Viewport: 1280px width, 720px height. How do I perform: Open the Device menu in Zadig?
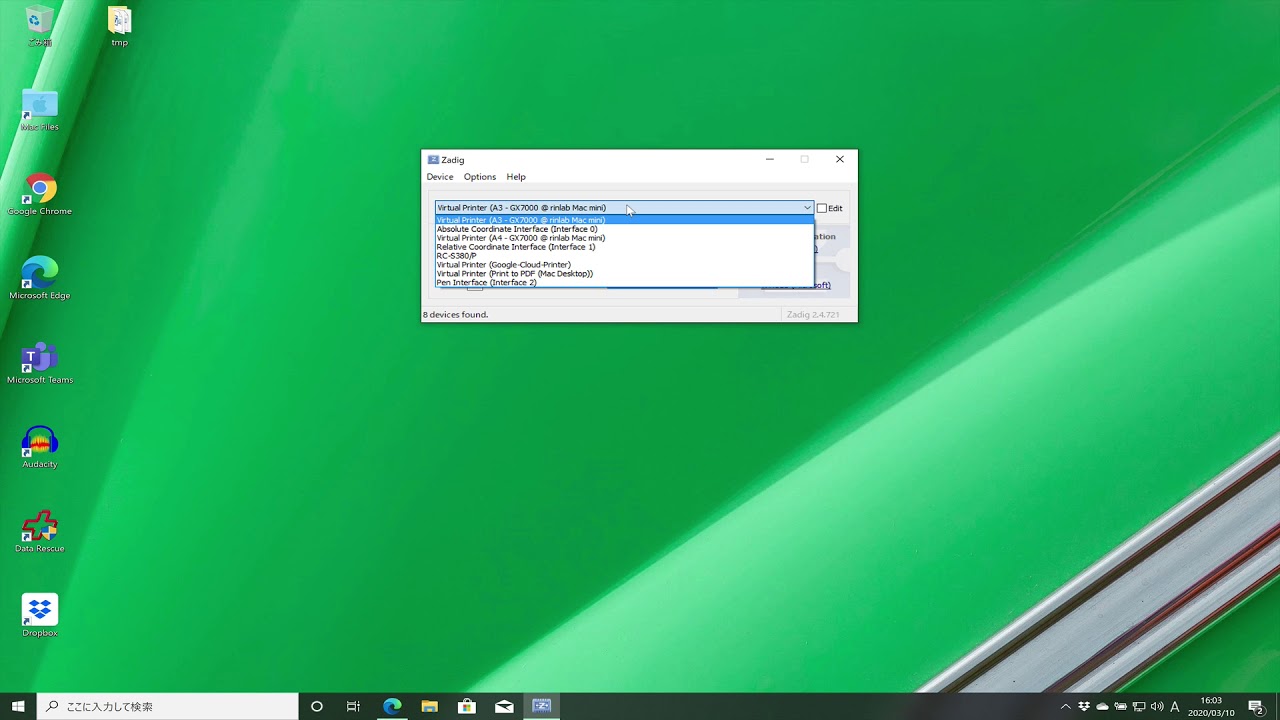tap(440, 177)
